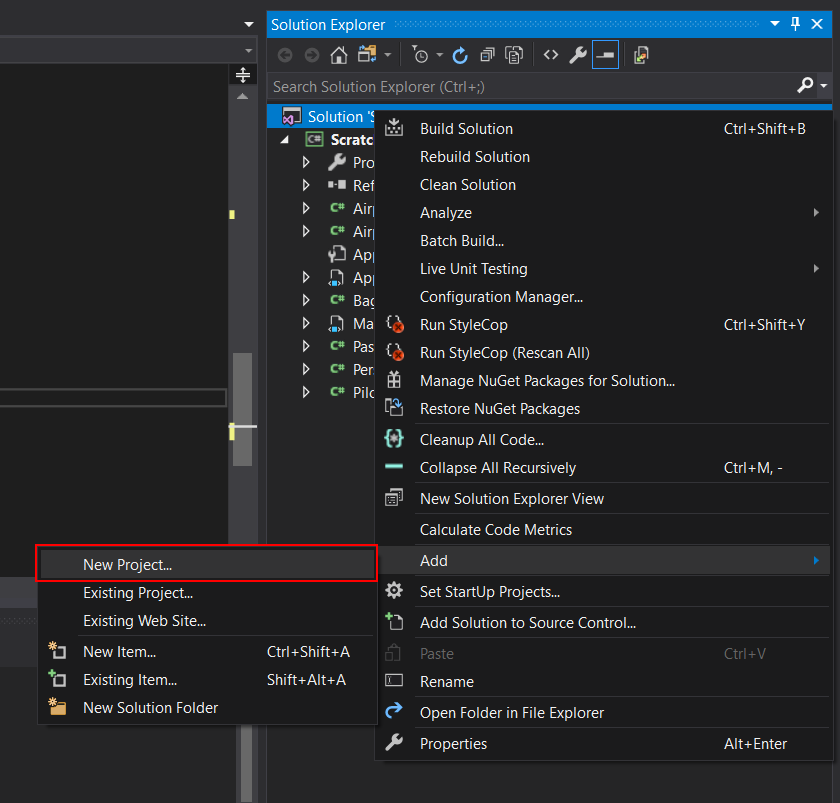Select Open Folder in File Explorer
This screenshot has width=840, height=803.
(x=604, y=712)
